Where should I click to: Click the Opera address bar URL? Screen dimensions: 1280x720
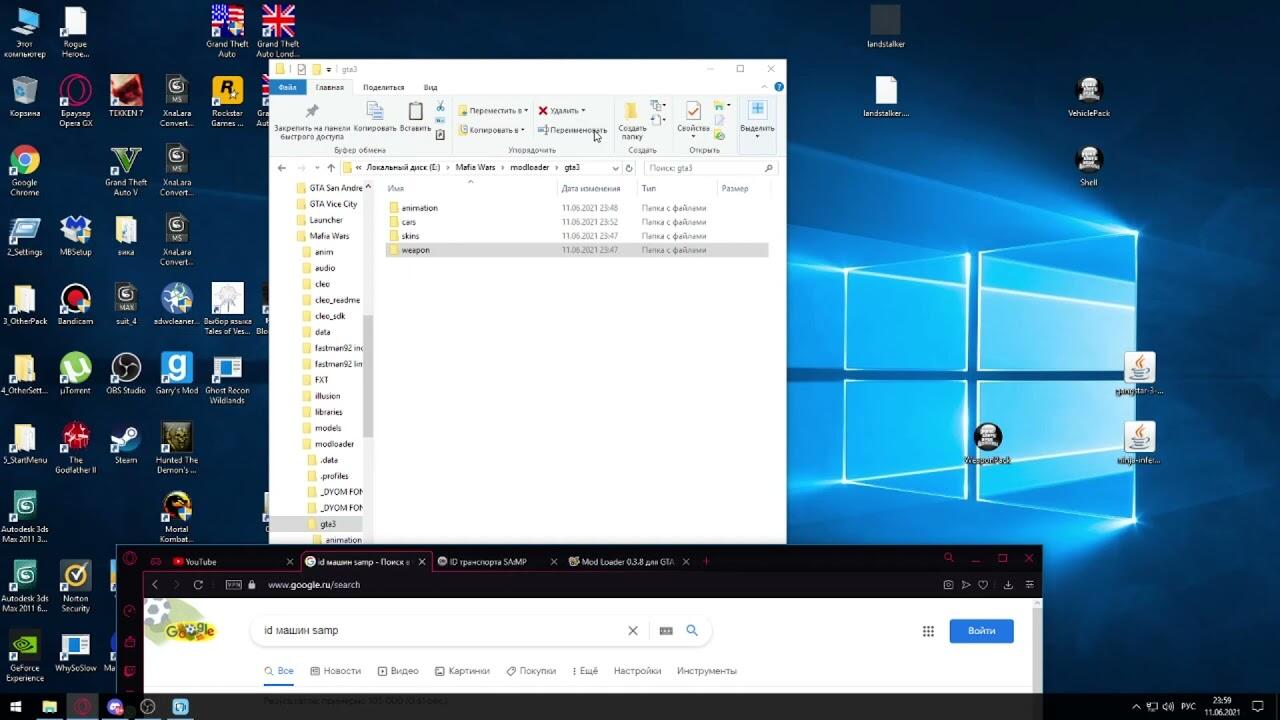pos(314,585)
